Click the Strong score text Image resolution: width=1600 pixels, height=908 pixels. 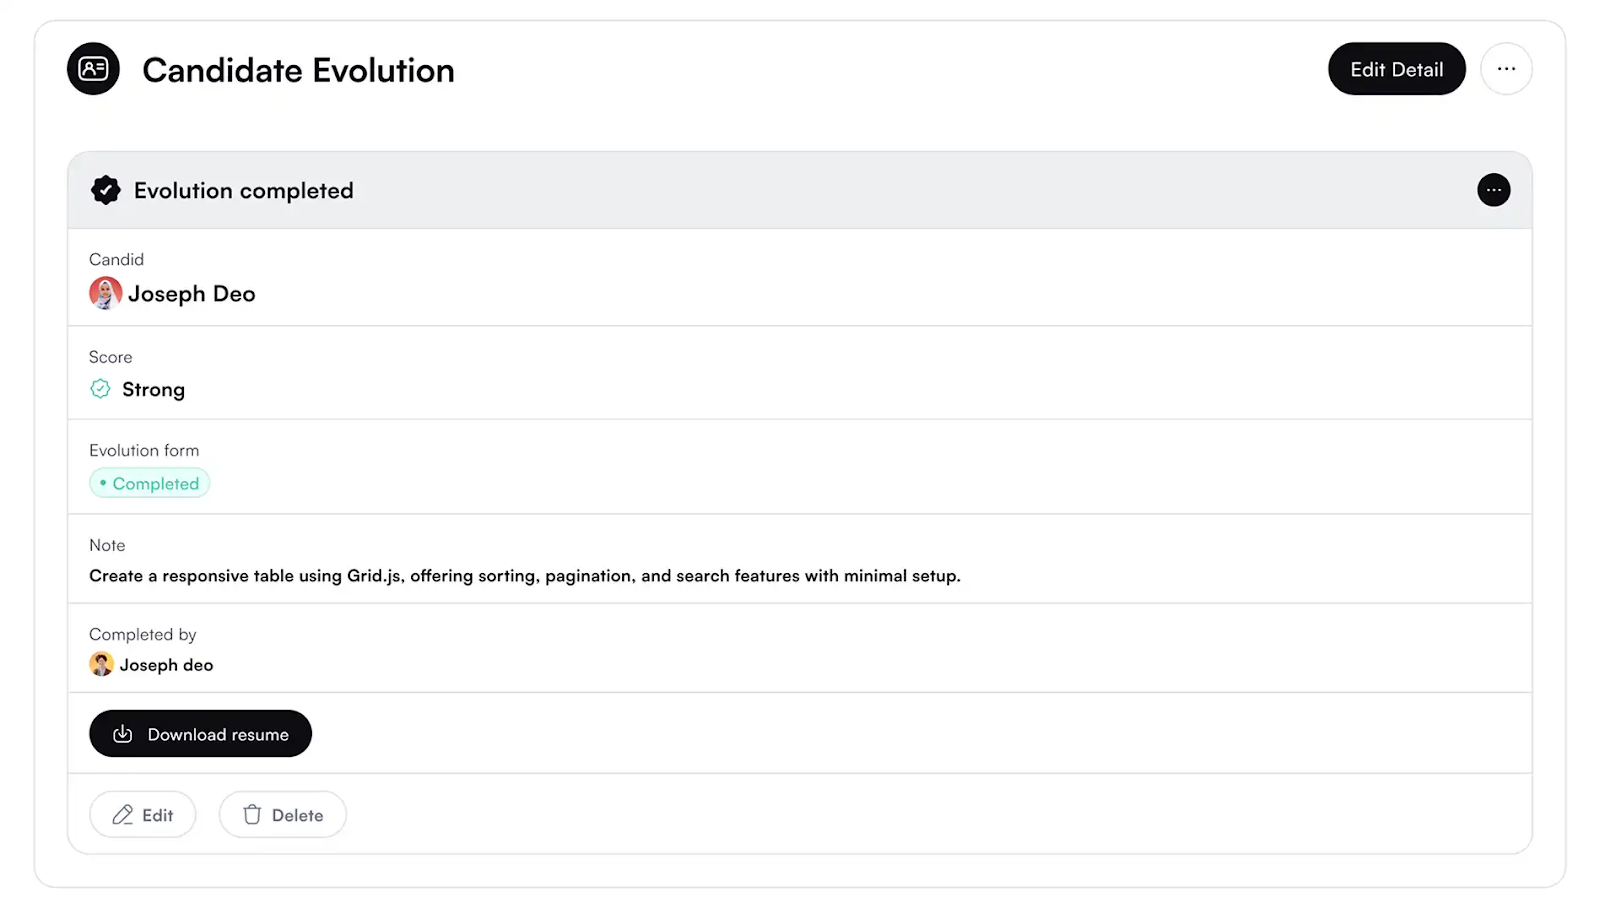153,390
